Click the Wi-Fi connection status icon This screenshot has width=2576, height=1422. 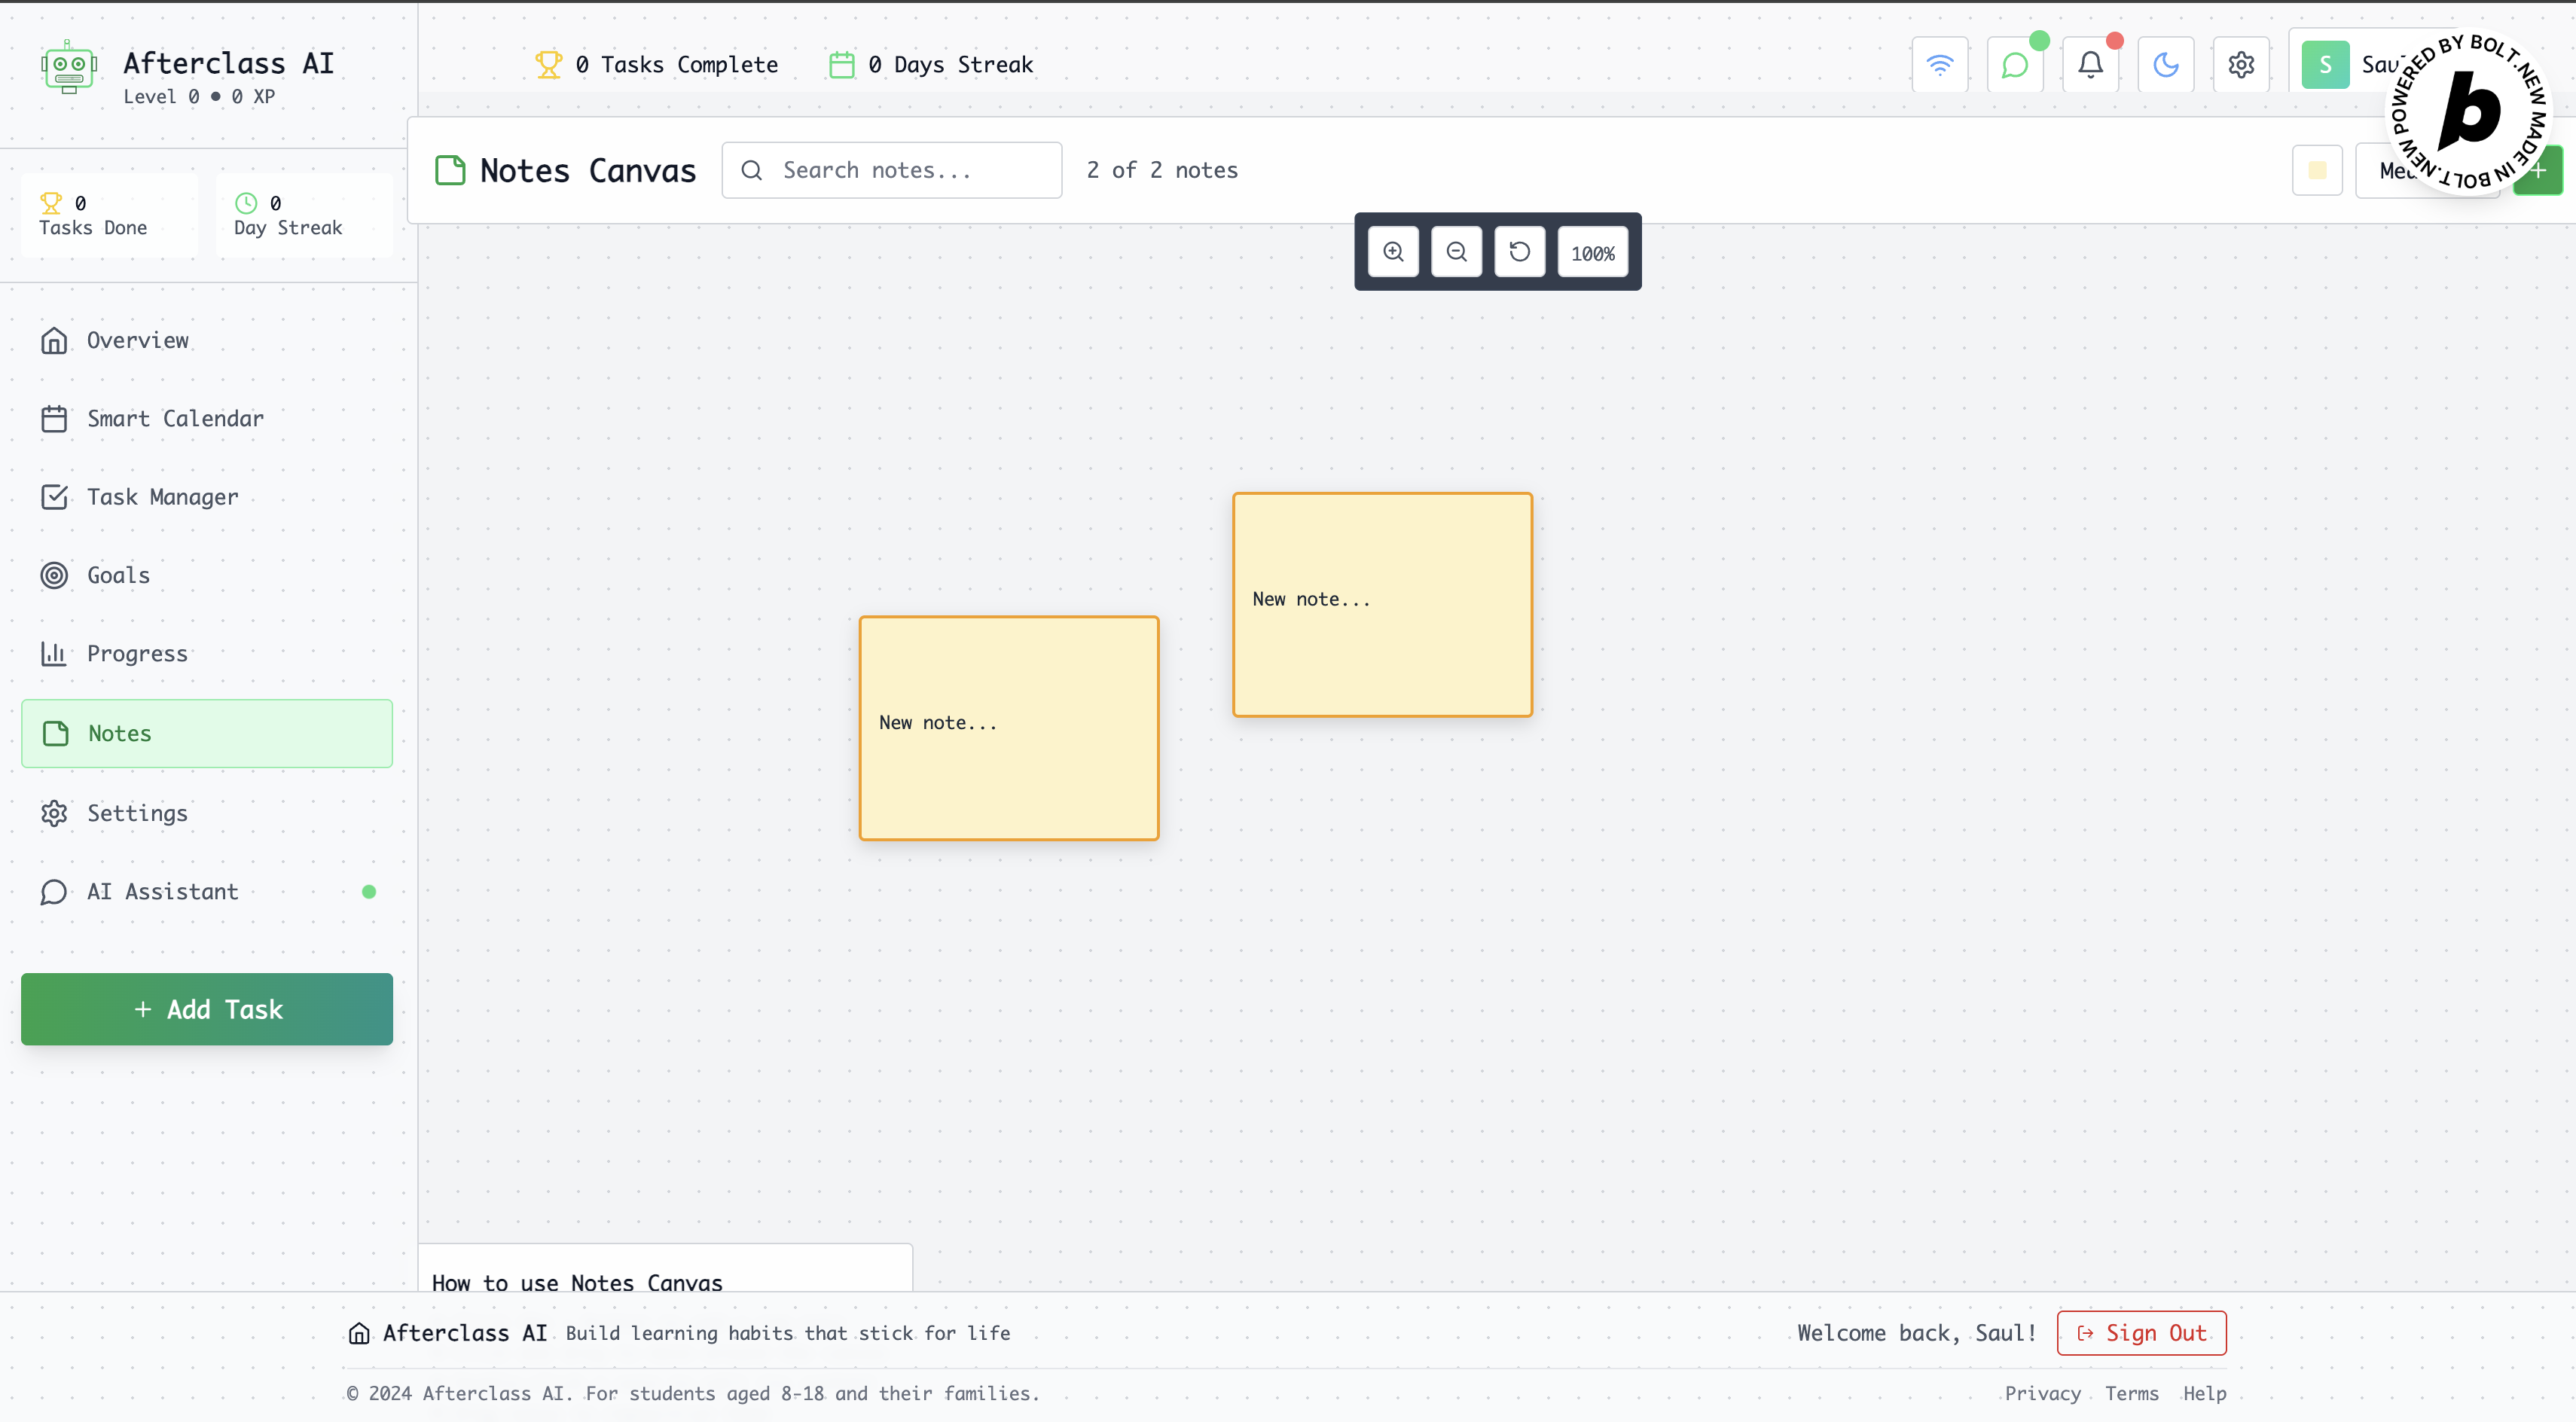(x=1939, y=65)
